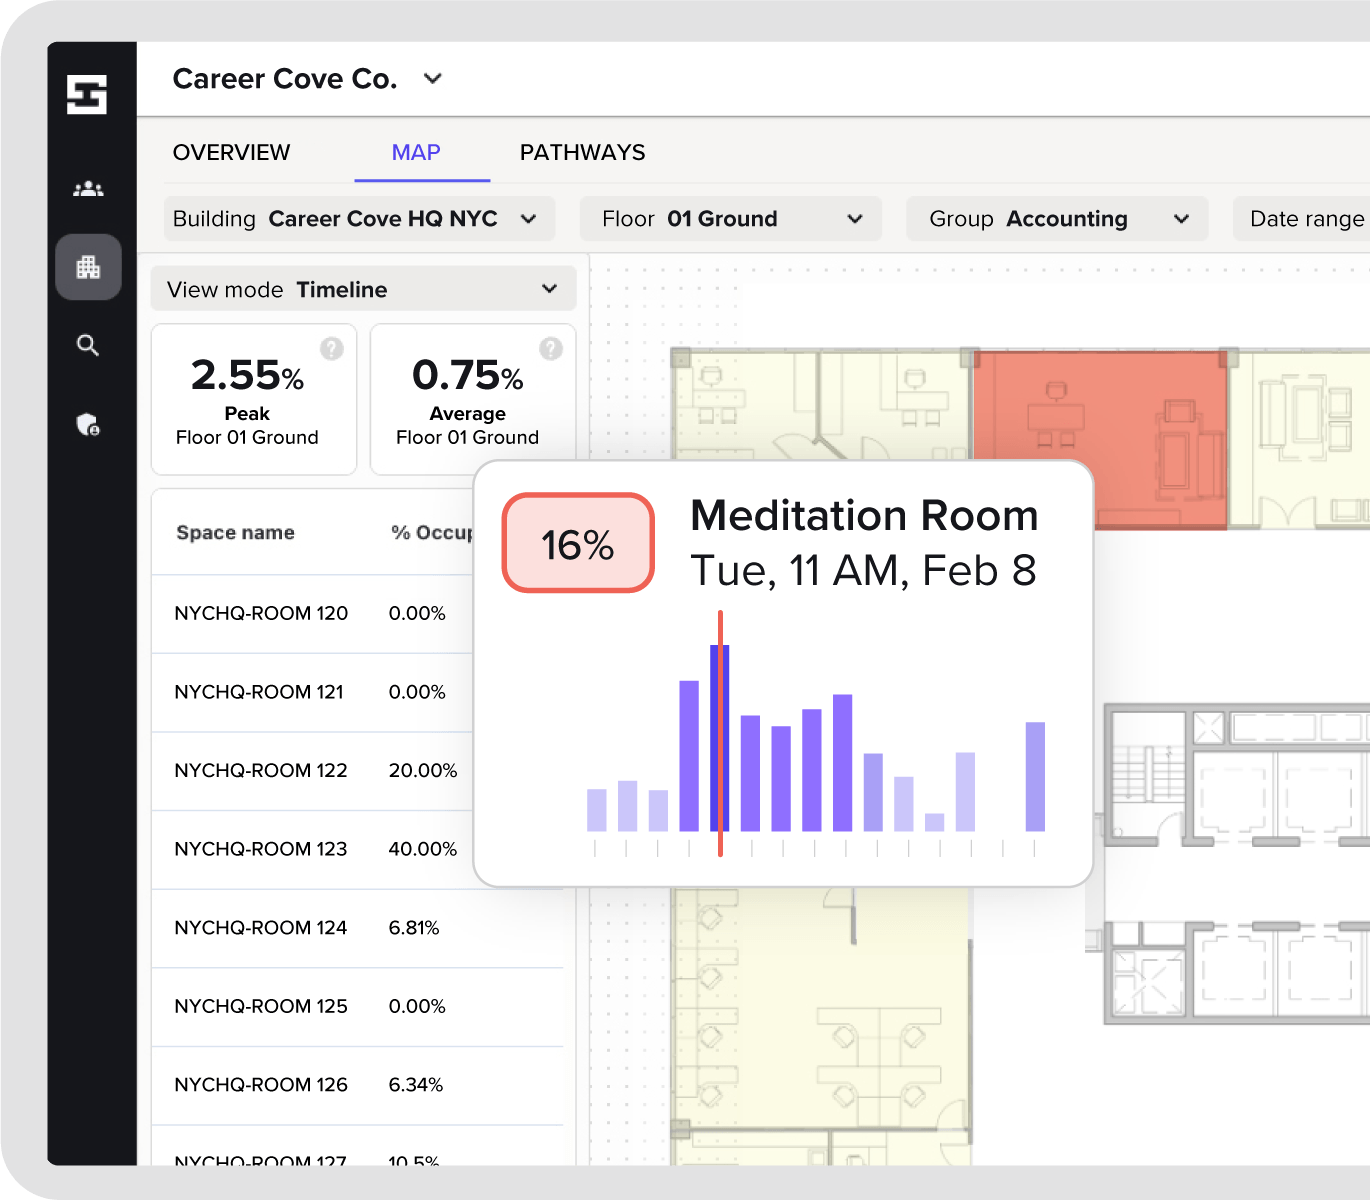Switch to the PATHWAYS tab
Image resolution: width=1370 pixels, height=1200 pixels.
pyautogui.click(x=582, y=152)
